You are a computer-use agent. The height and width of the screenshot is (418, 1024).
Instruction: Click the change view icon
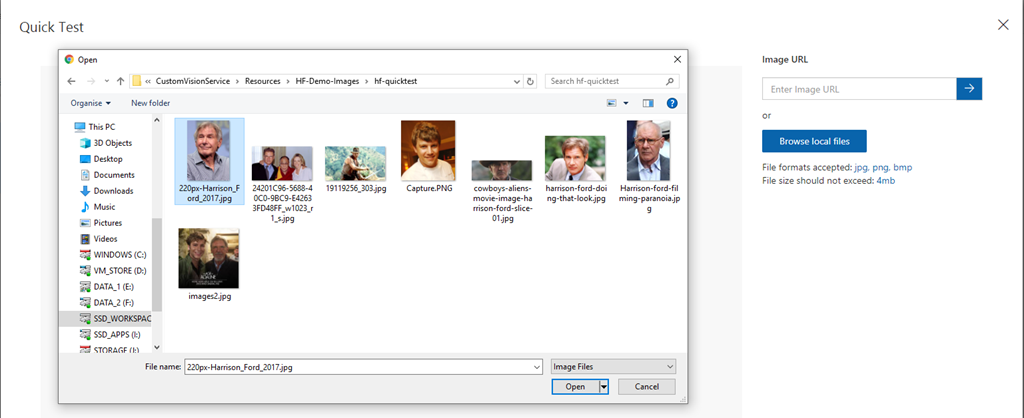(611, 103)
